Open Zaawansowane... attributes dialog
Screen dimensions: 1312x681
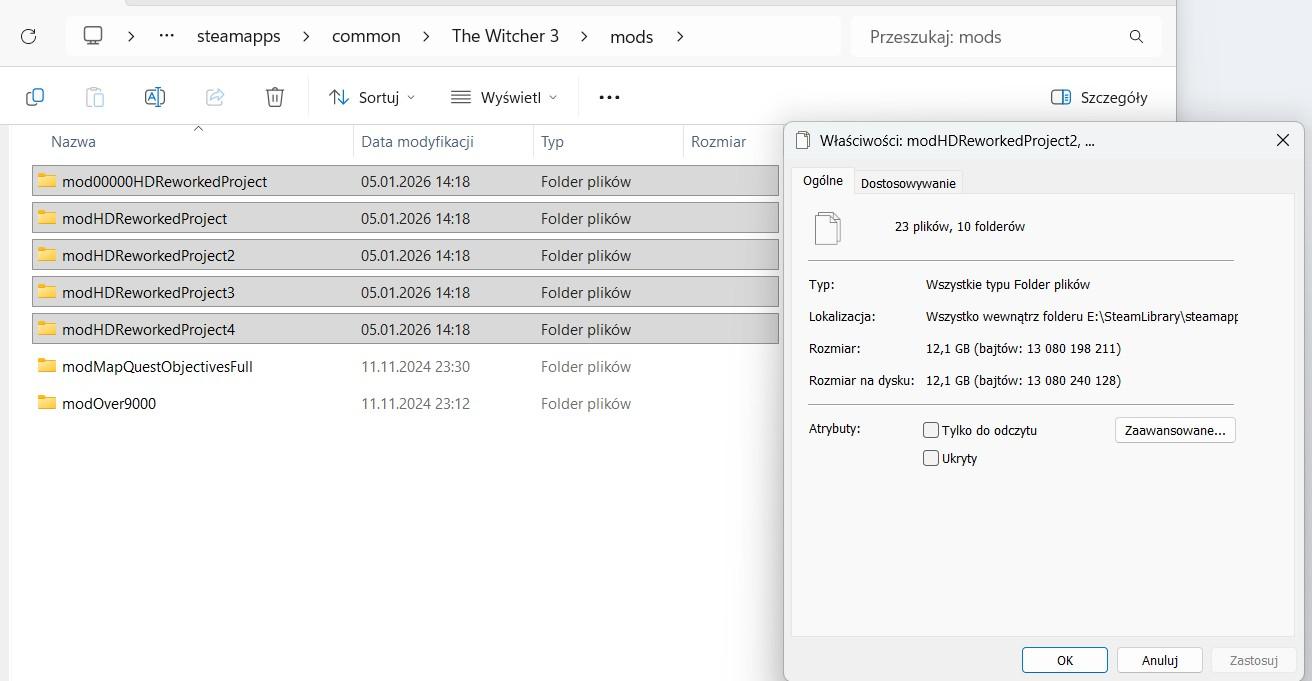coord(1175,430)
